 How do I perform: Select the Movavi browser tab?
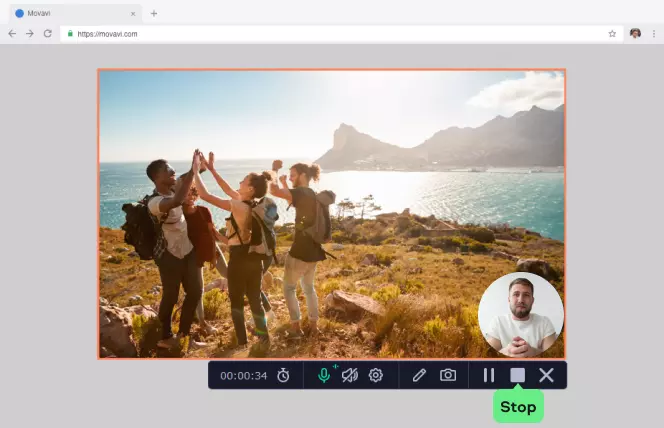[x=75, y=14]
